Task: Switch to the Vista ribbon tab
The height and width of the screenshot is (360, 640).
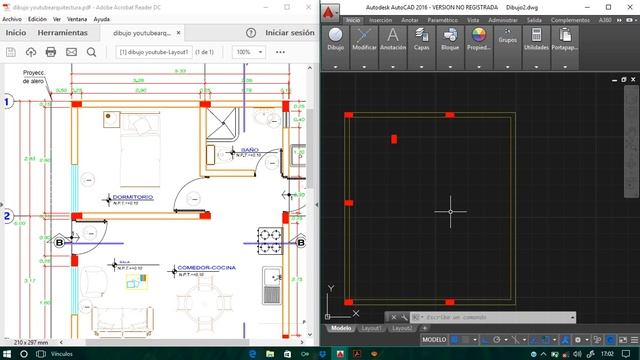Action: click(473, 20)
